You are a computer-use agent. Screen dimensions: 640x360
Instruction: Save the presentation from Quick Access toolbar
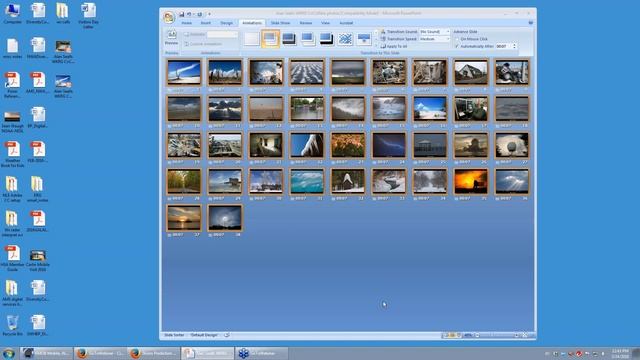[x=182, y=14]
